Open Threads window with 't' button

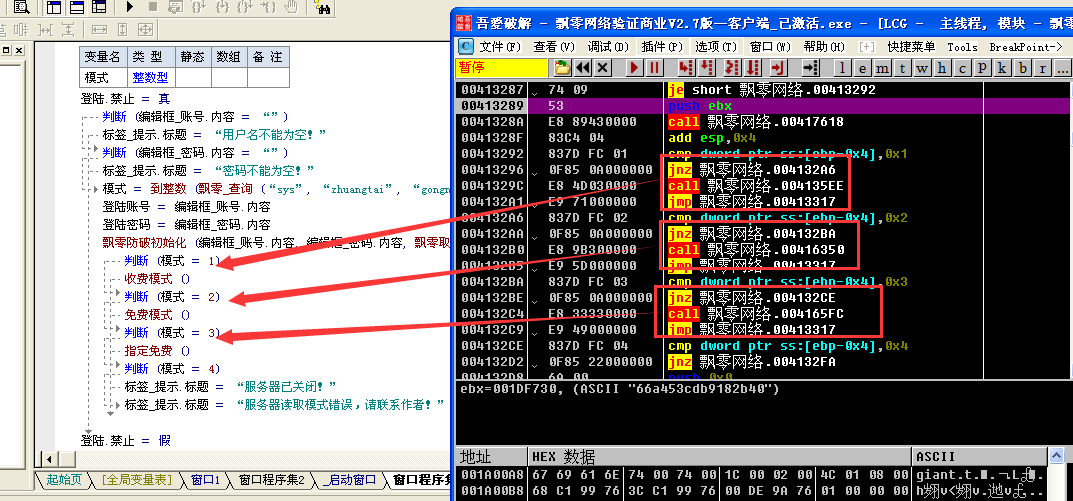click(903, 68)
